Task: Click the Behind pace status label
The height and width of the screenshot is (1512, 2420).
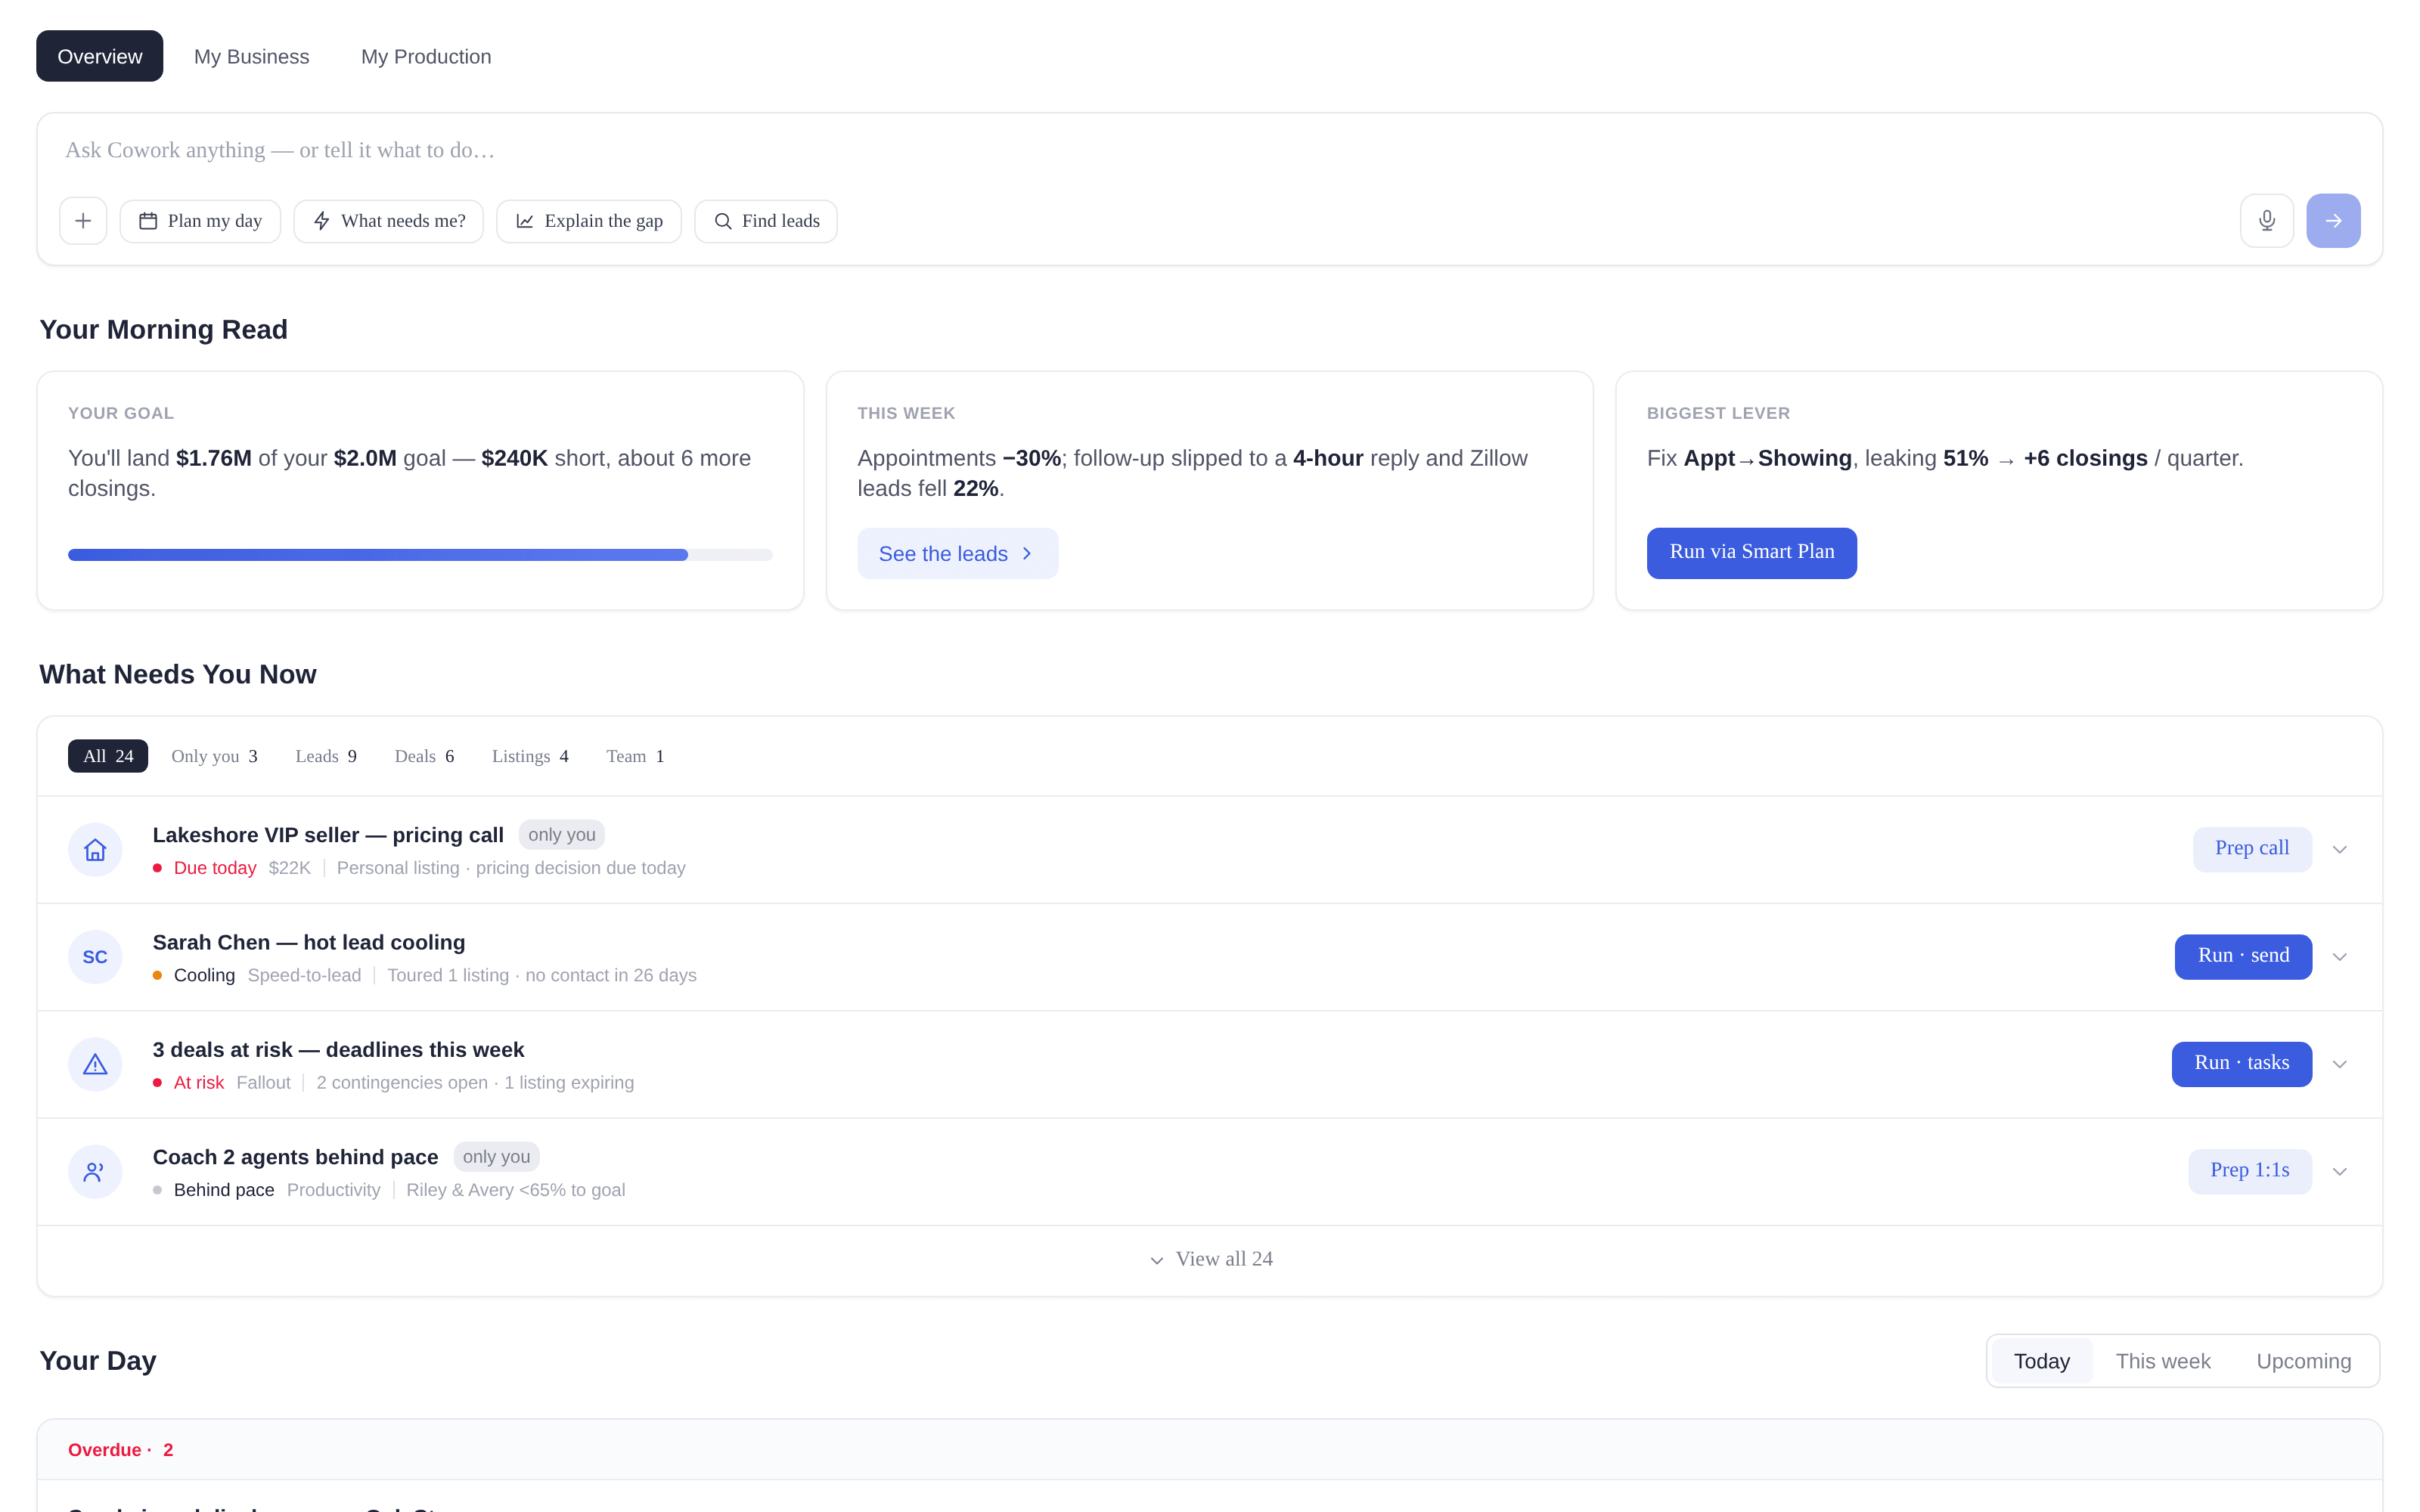Action: 224,1190
